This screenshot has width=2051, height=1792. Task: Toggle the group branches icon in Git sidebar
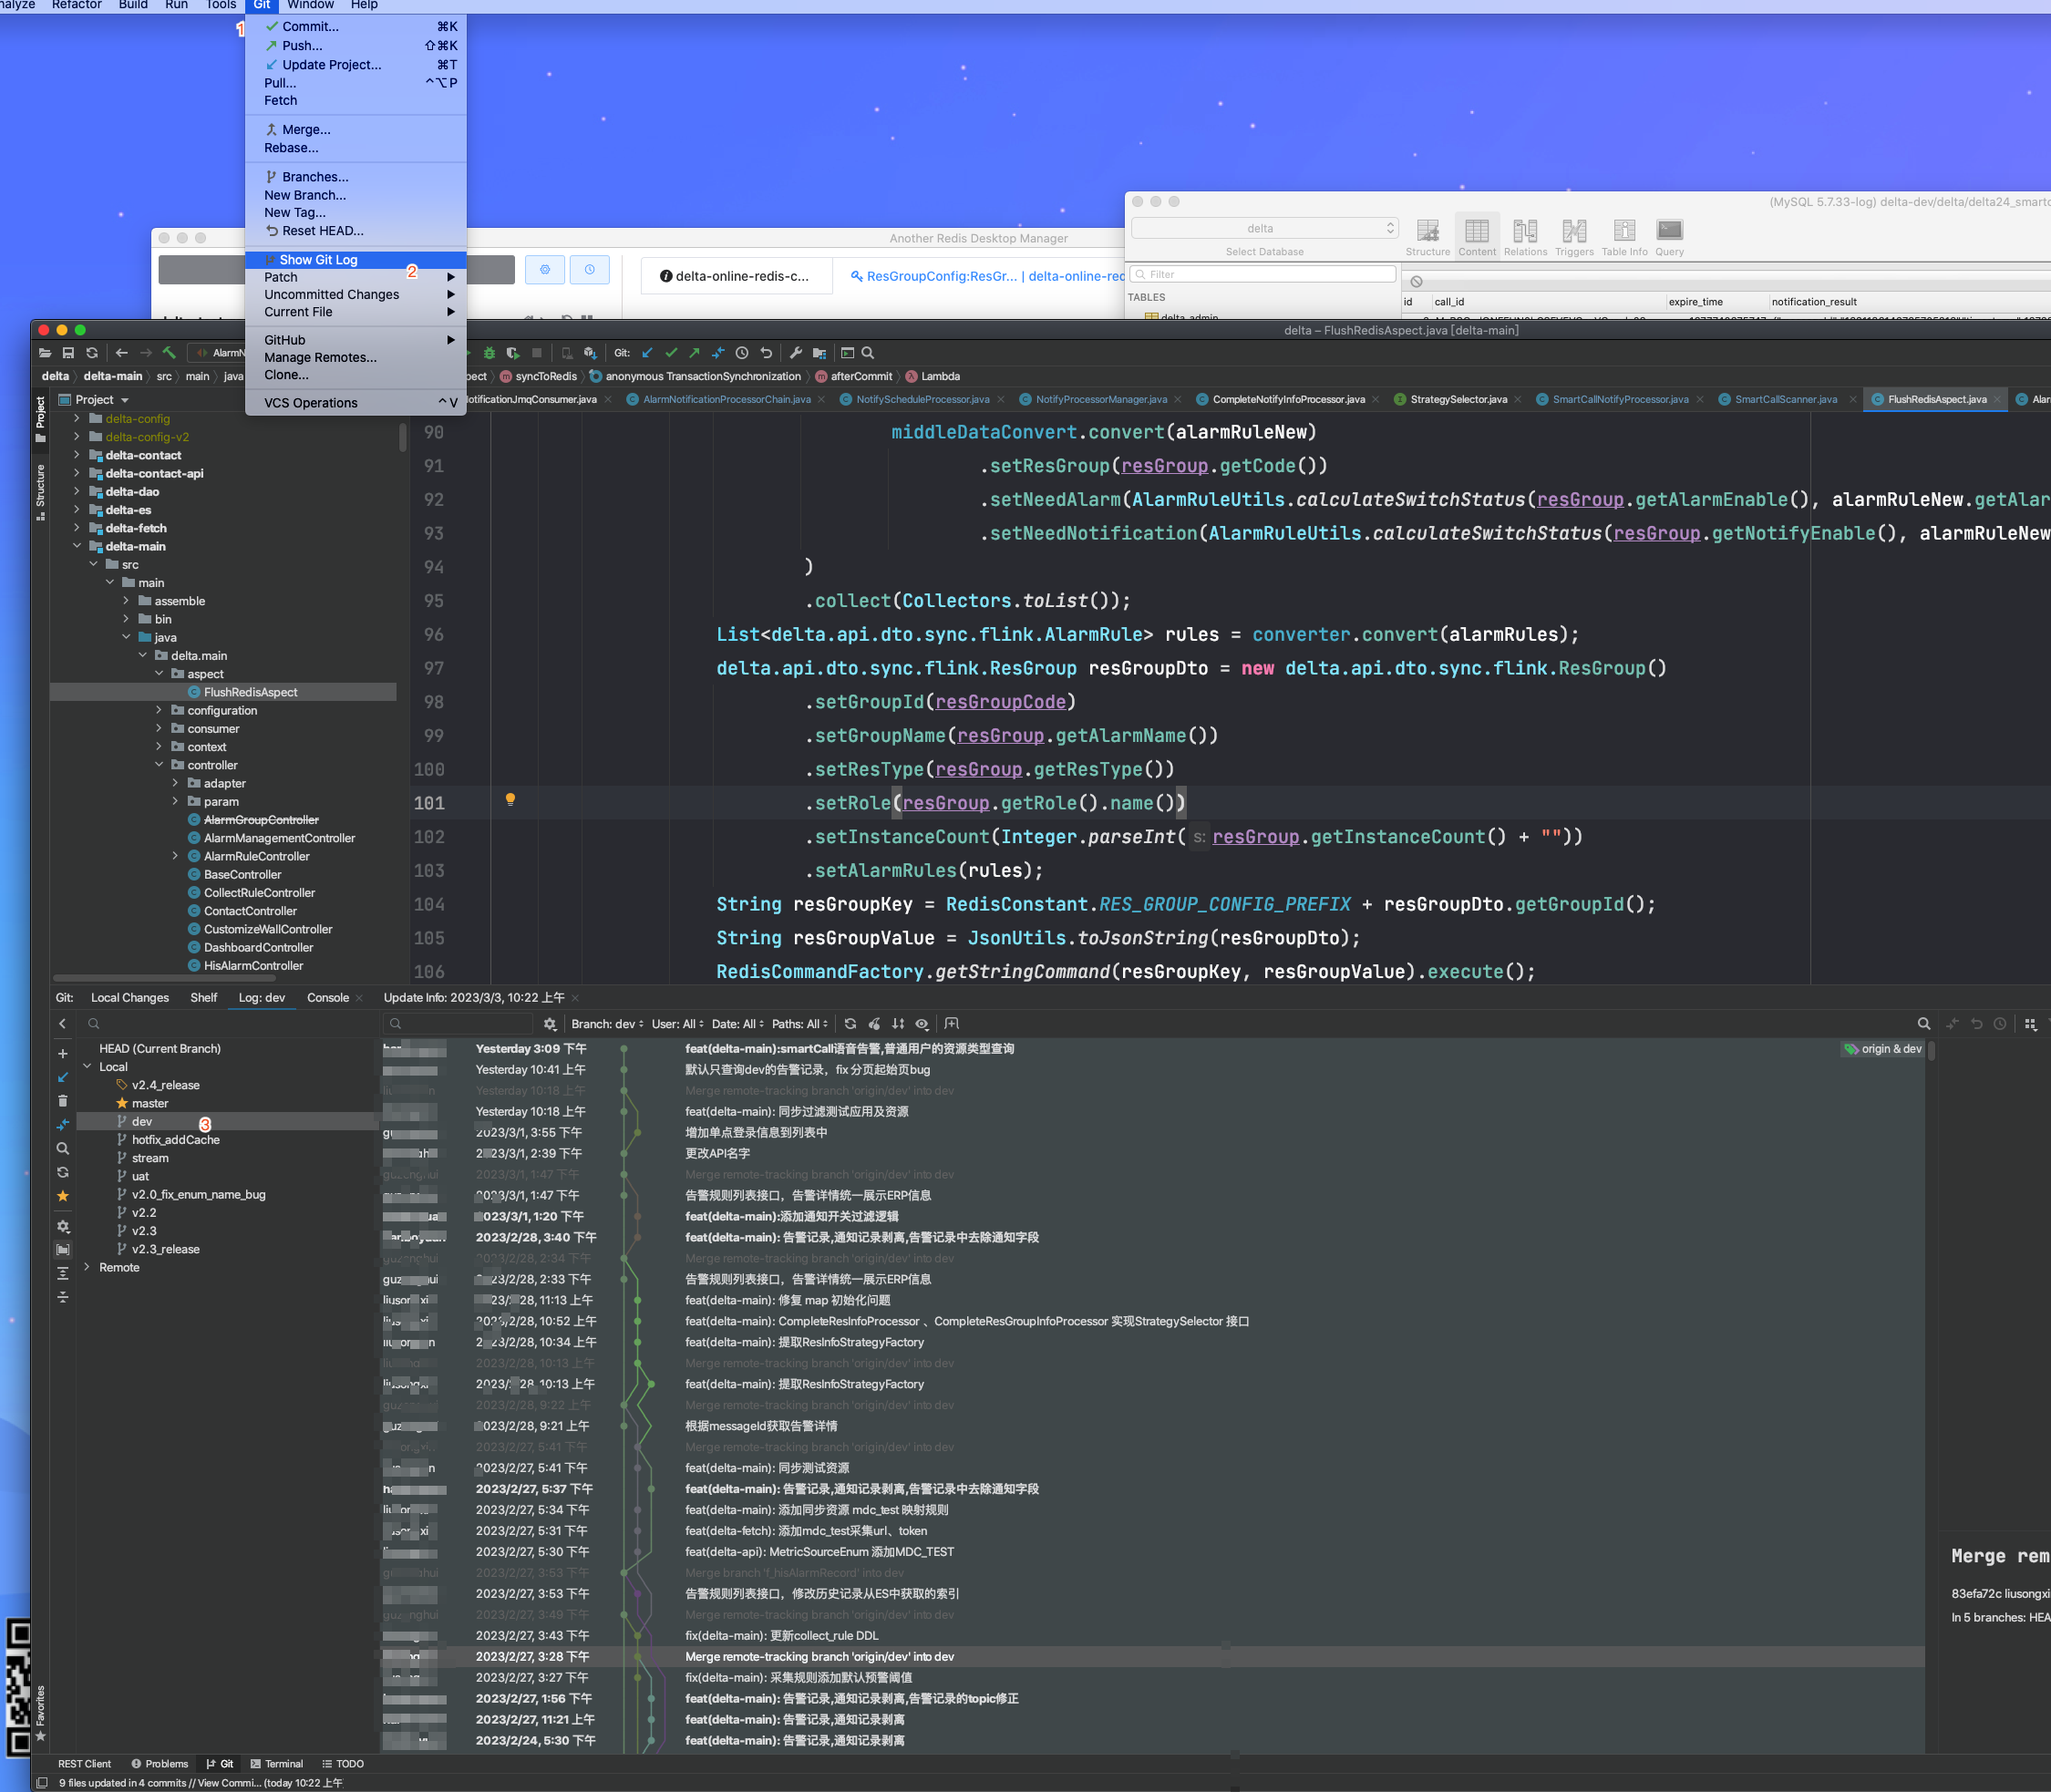coord(63,1250)
